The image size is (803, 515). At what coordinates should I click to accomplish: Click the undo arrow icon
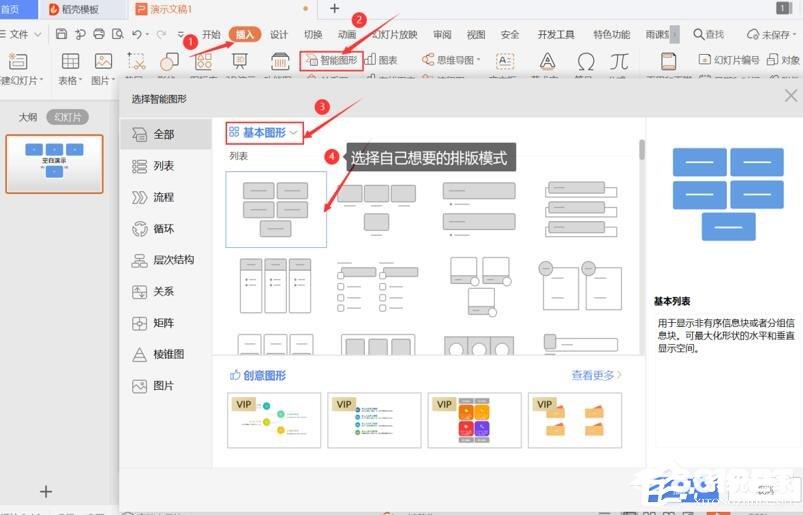click(137, 34)
